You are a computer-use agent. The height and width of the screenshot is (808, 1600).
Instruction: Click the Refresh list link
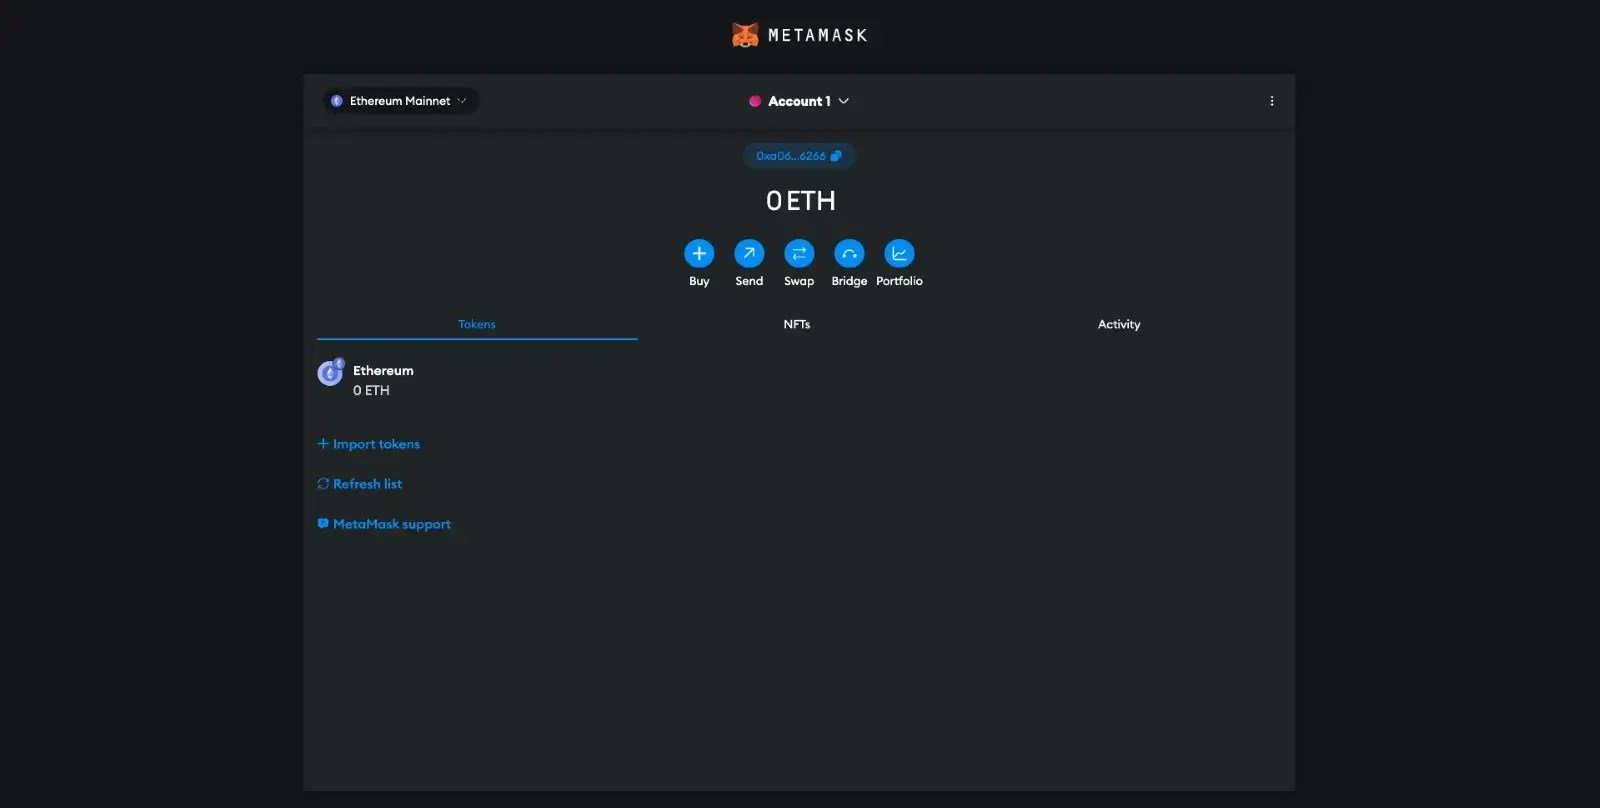(x=360, y=484)
